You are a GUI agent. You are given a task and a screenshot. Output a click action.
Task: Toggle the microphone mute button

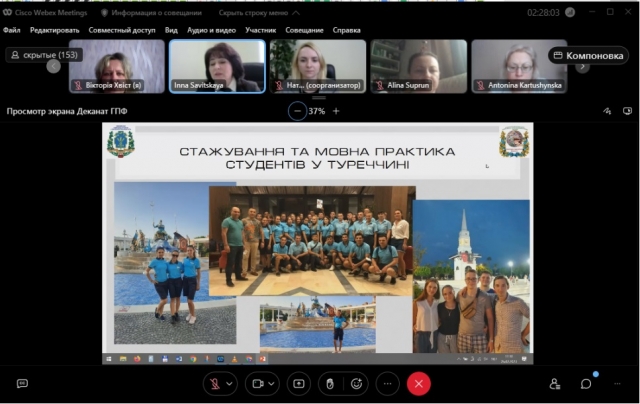(215, 384)
